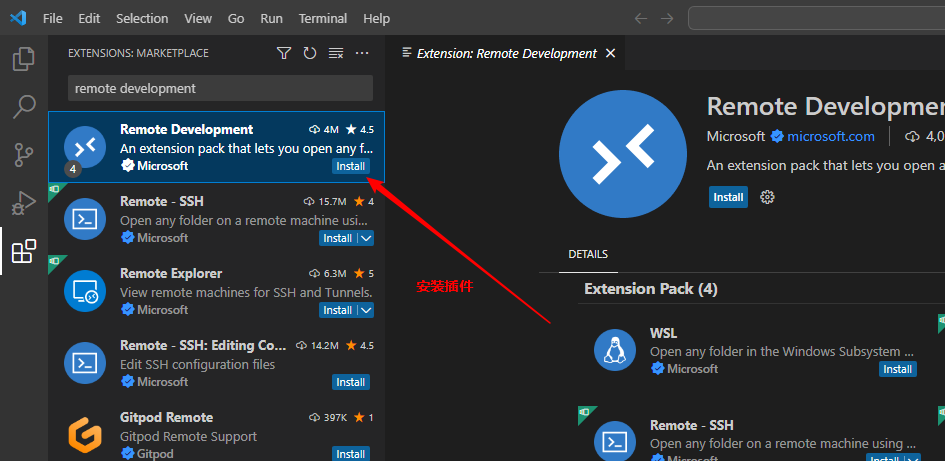The height and width of the screenshot is (461, 945).
Task: Open the Go menu
Action: click(236, 19)
